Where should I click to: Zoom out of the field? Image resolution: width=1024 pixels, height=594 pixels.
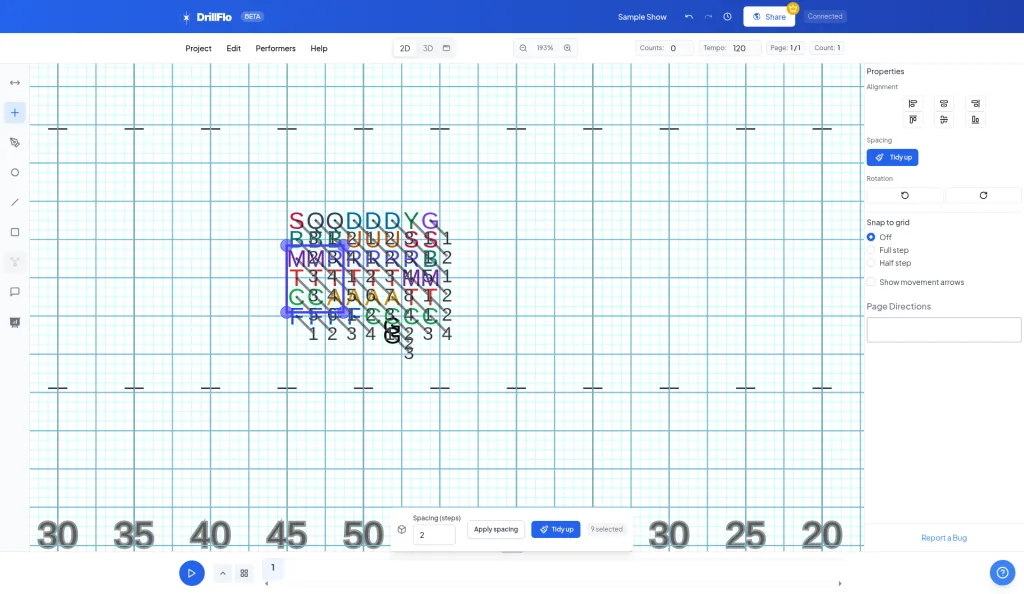pos(523,48)
